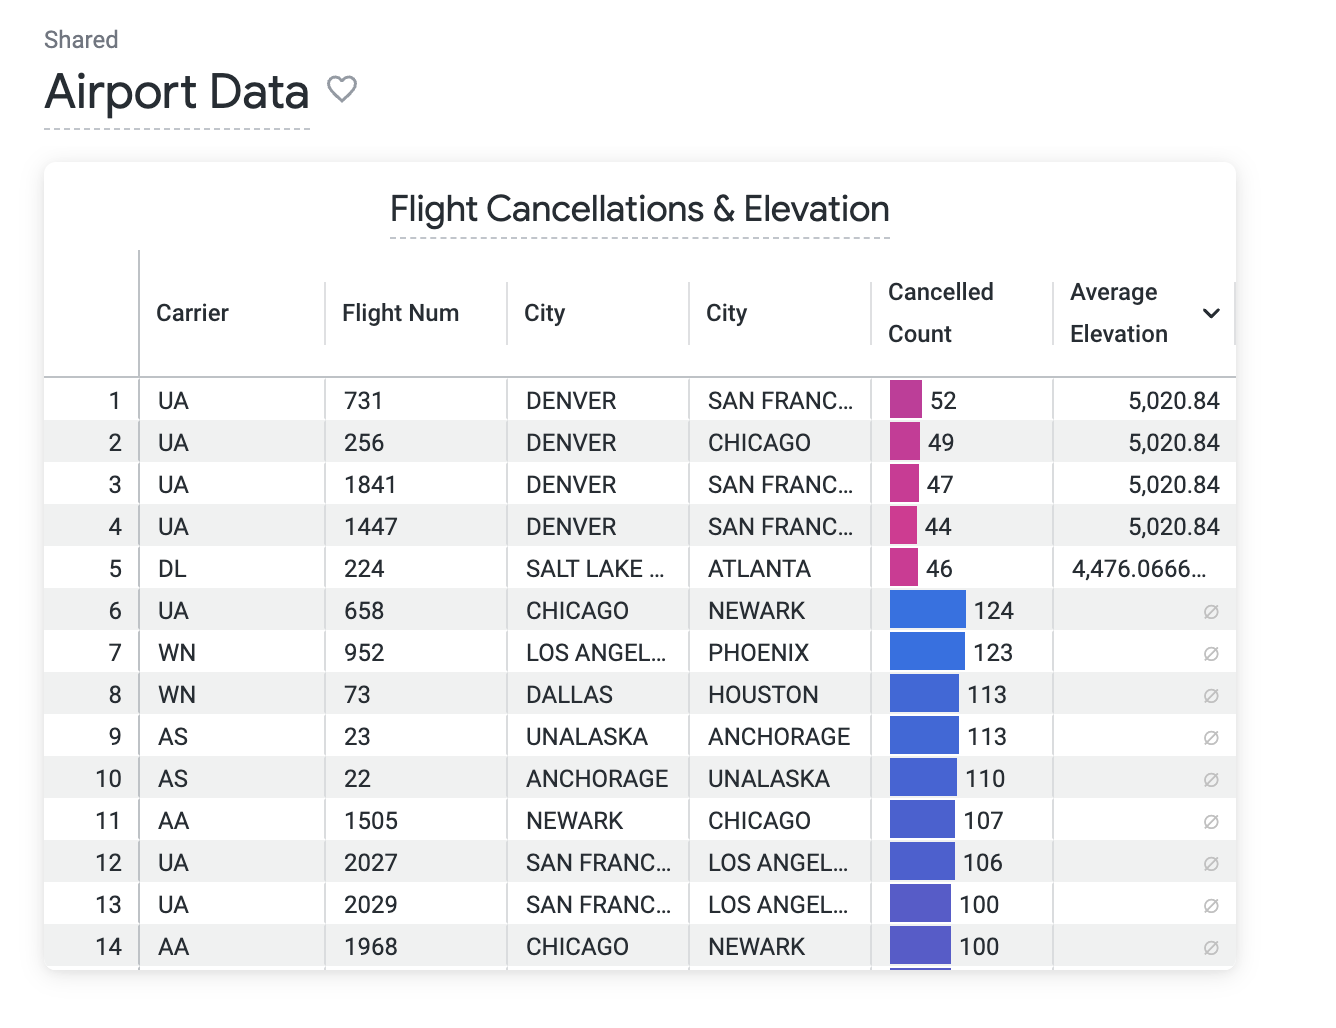Click the Shared label above the title
Screen dimensions: 1336x1028
[x=80, y=40]
